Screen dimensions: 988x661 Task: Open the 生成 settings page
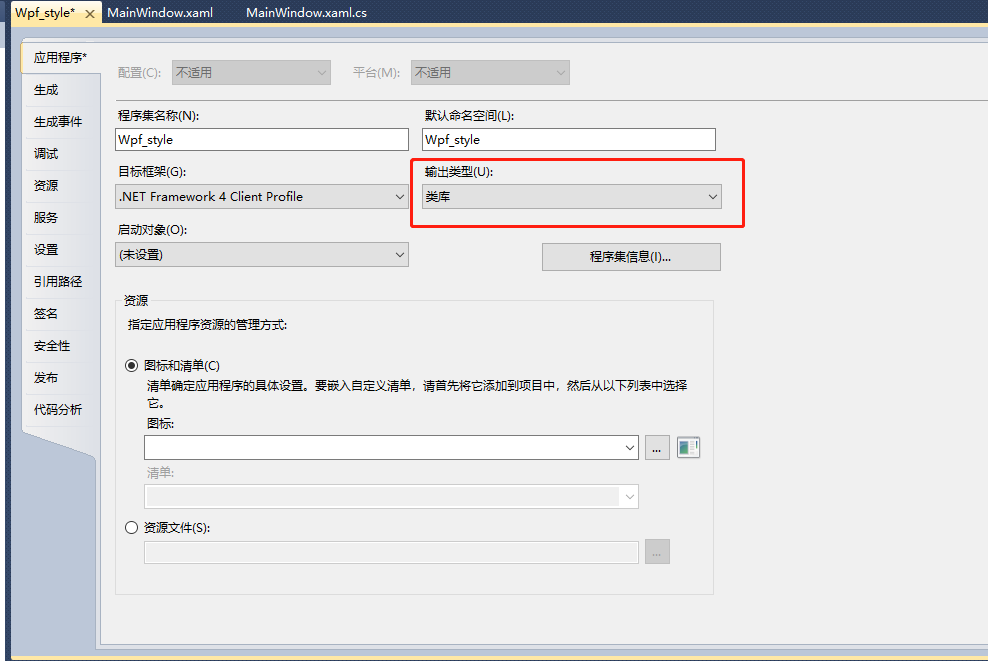coord(45,89)
